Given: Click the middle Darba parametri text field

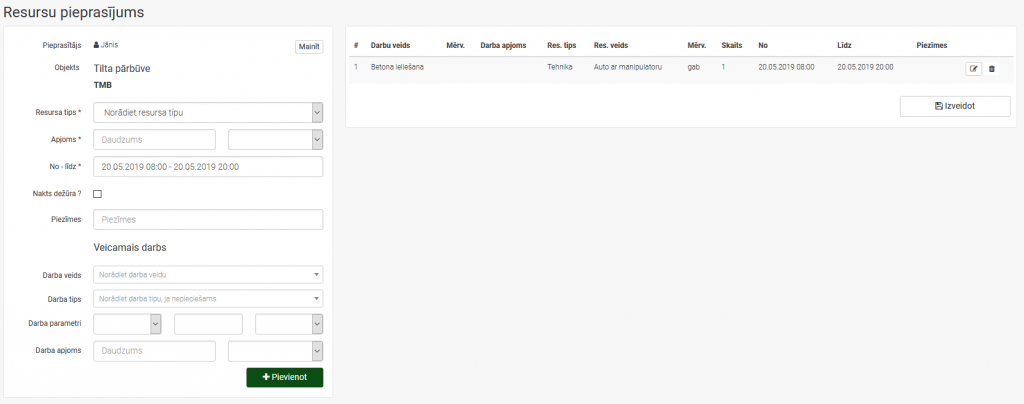Looking at the screenshot, I should tap(208, 324).
